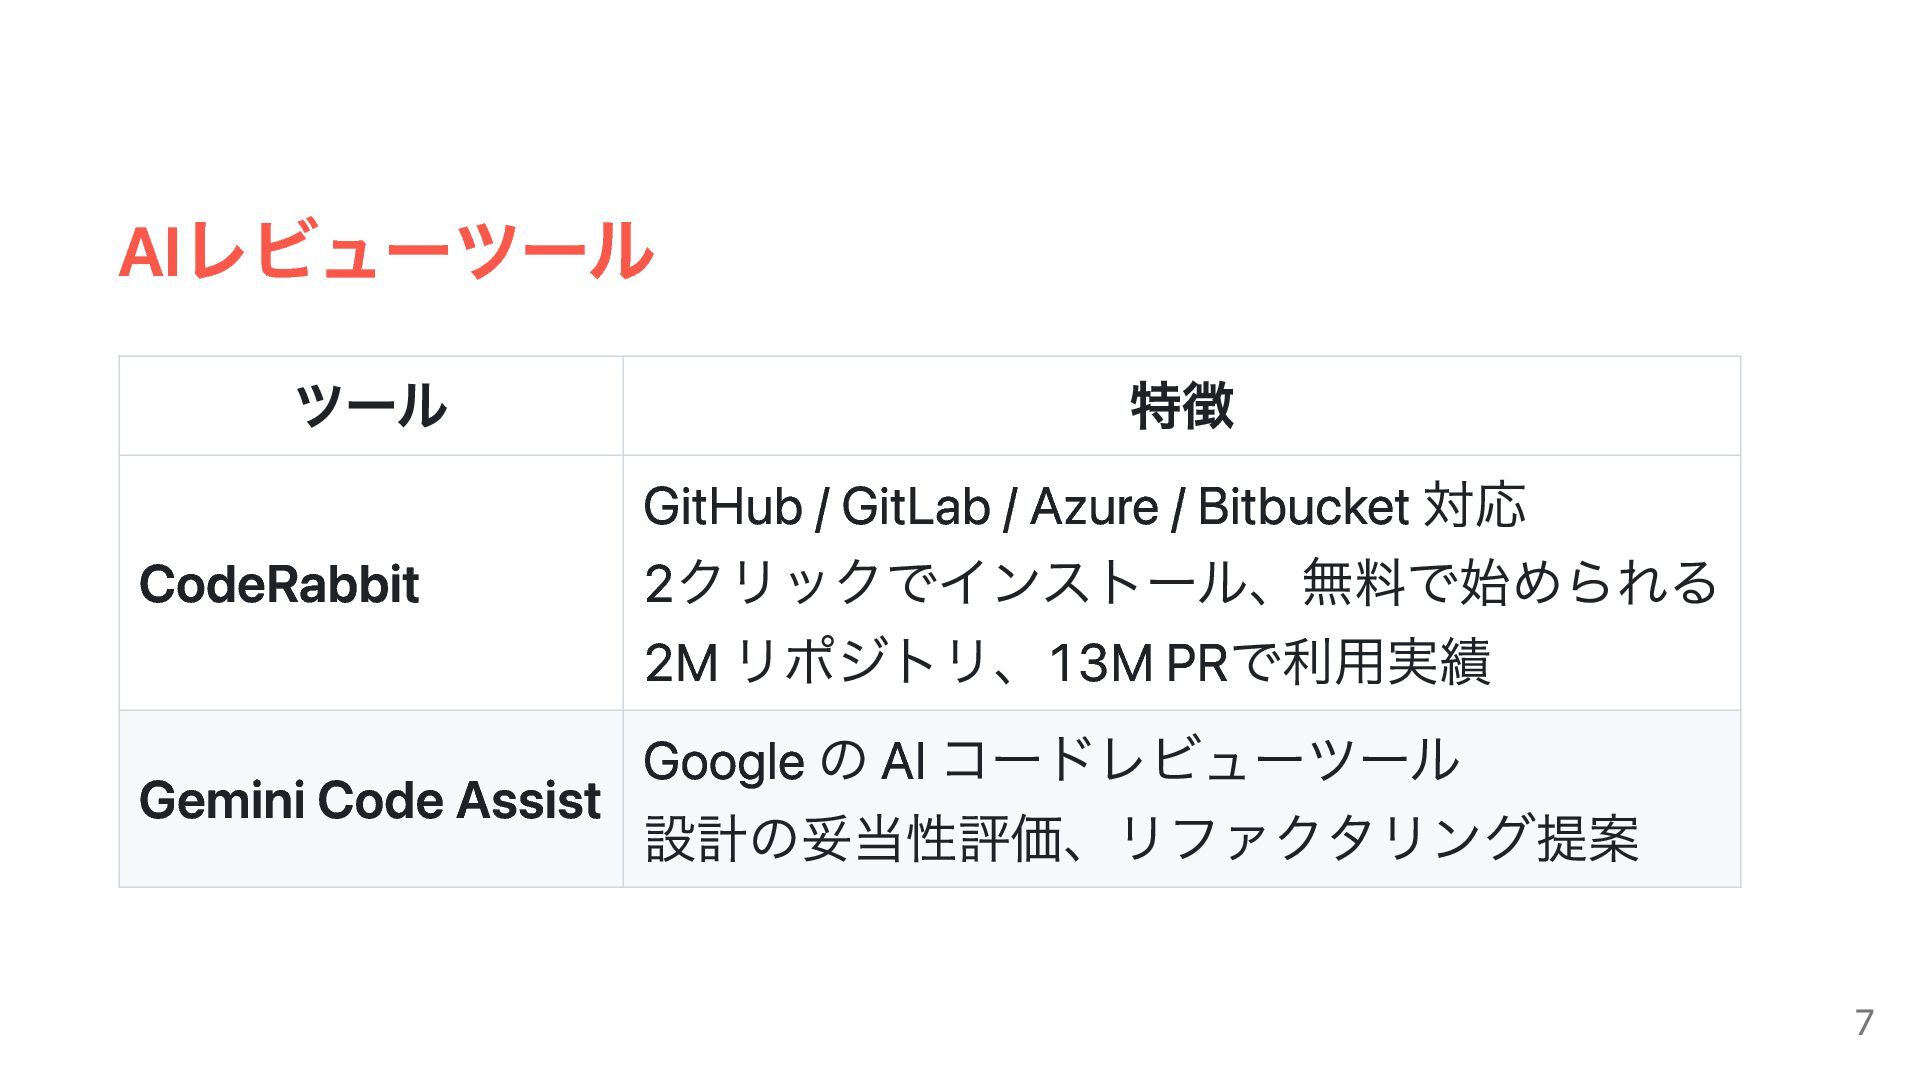Click the GitHub / GitLab / Azure / Bitbucket 対応 line
Image resolution: width=1920 pixels, height=1080 pixels.
1084,506
